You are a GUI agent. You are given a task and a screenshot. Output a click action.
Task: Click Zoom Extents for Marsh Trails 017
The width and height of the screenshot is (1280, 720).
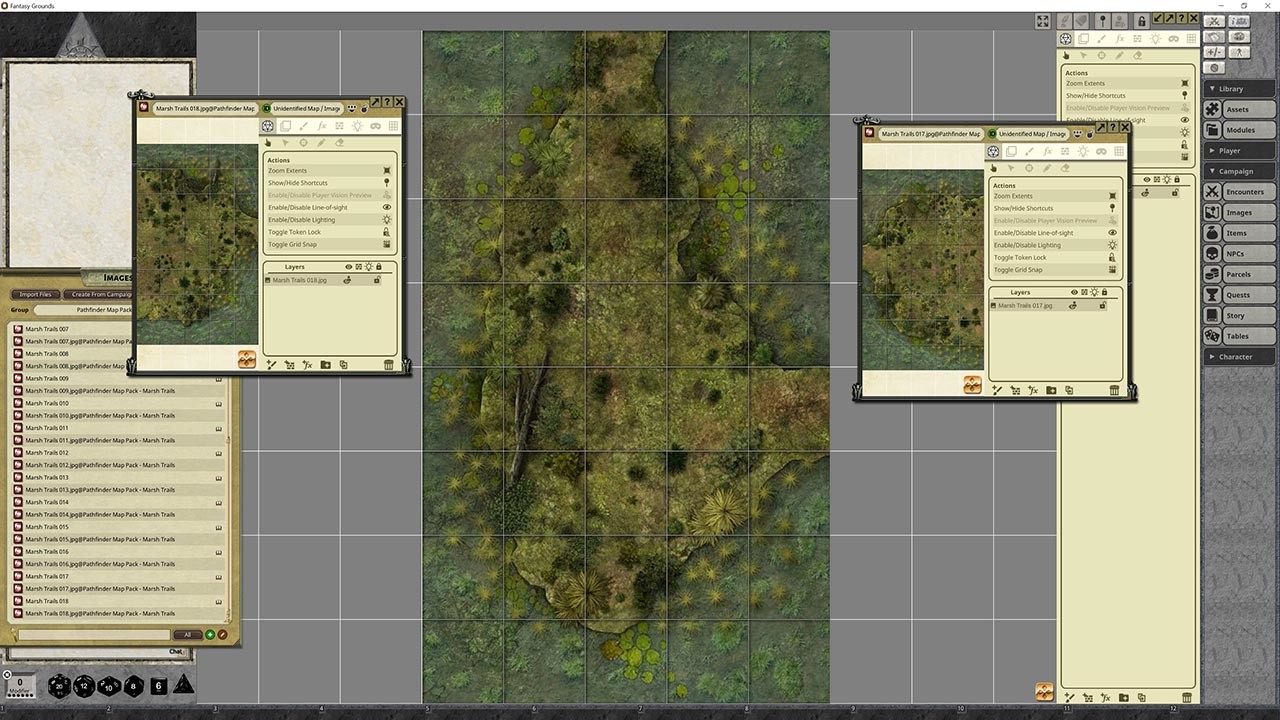point(1014,196)
